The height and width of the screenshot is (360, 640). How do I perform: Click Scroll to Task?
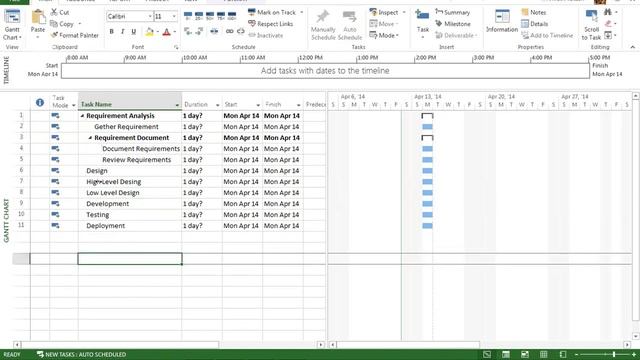(591, 25)
